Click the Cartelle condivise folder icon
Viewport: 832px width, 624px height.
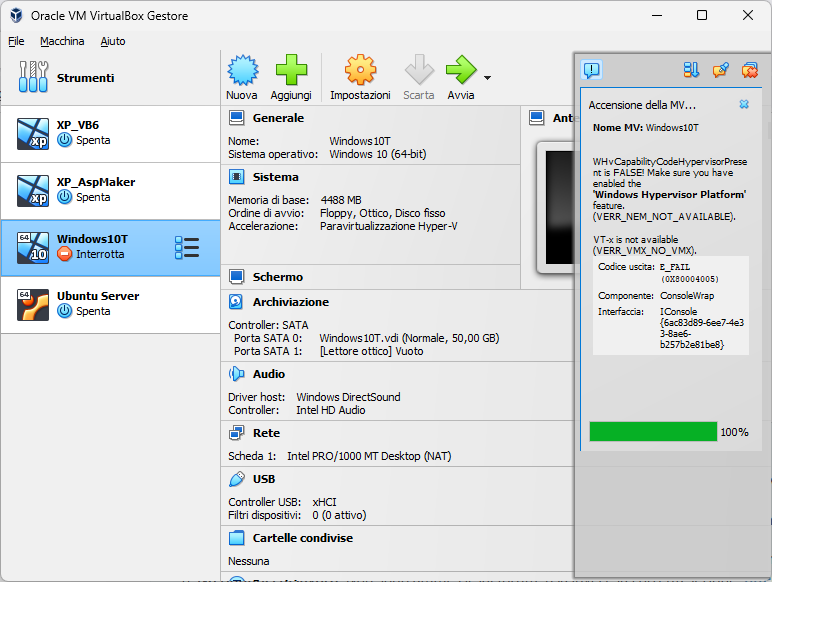click(237, 538)
